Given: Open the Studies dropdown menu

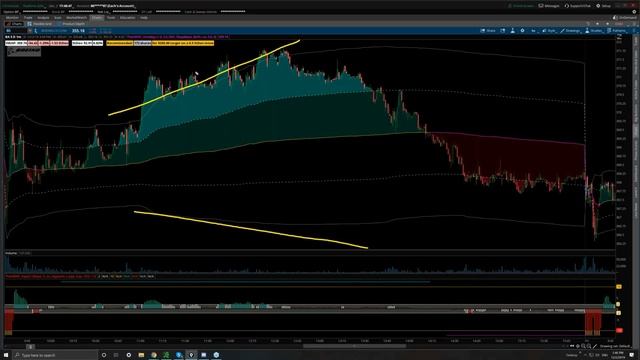Looking at the screenshot, I should [x=594, y=31].
